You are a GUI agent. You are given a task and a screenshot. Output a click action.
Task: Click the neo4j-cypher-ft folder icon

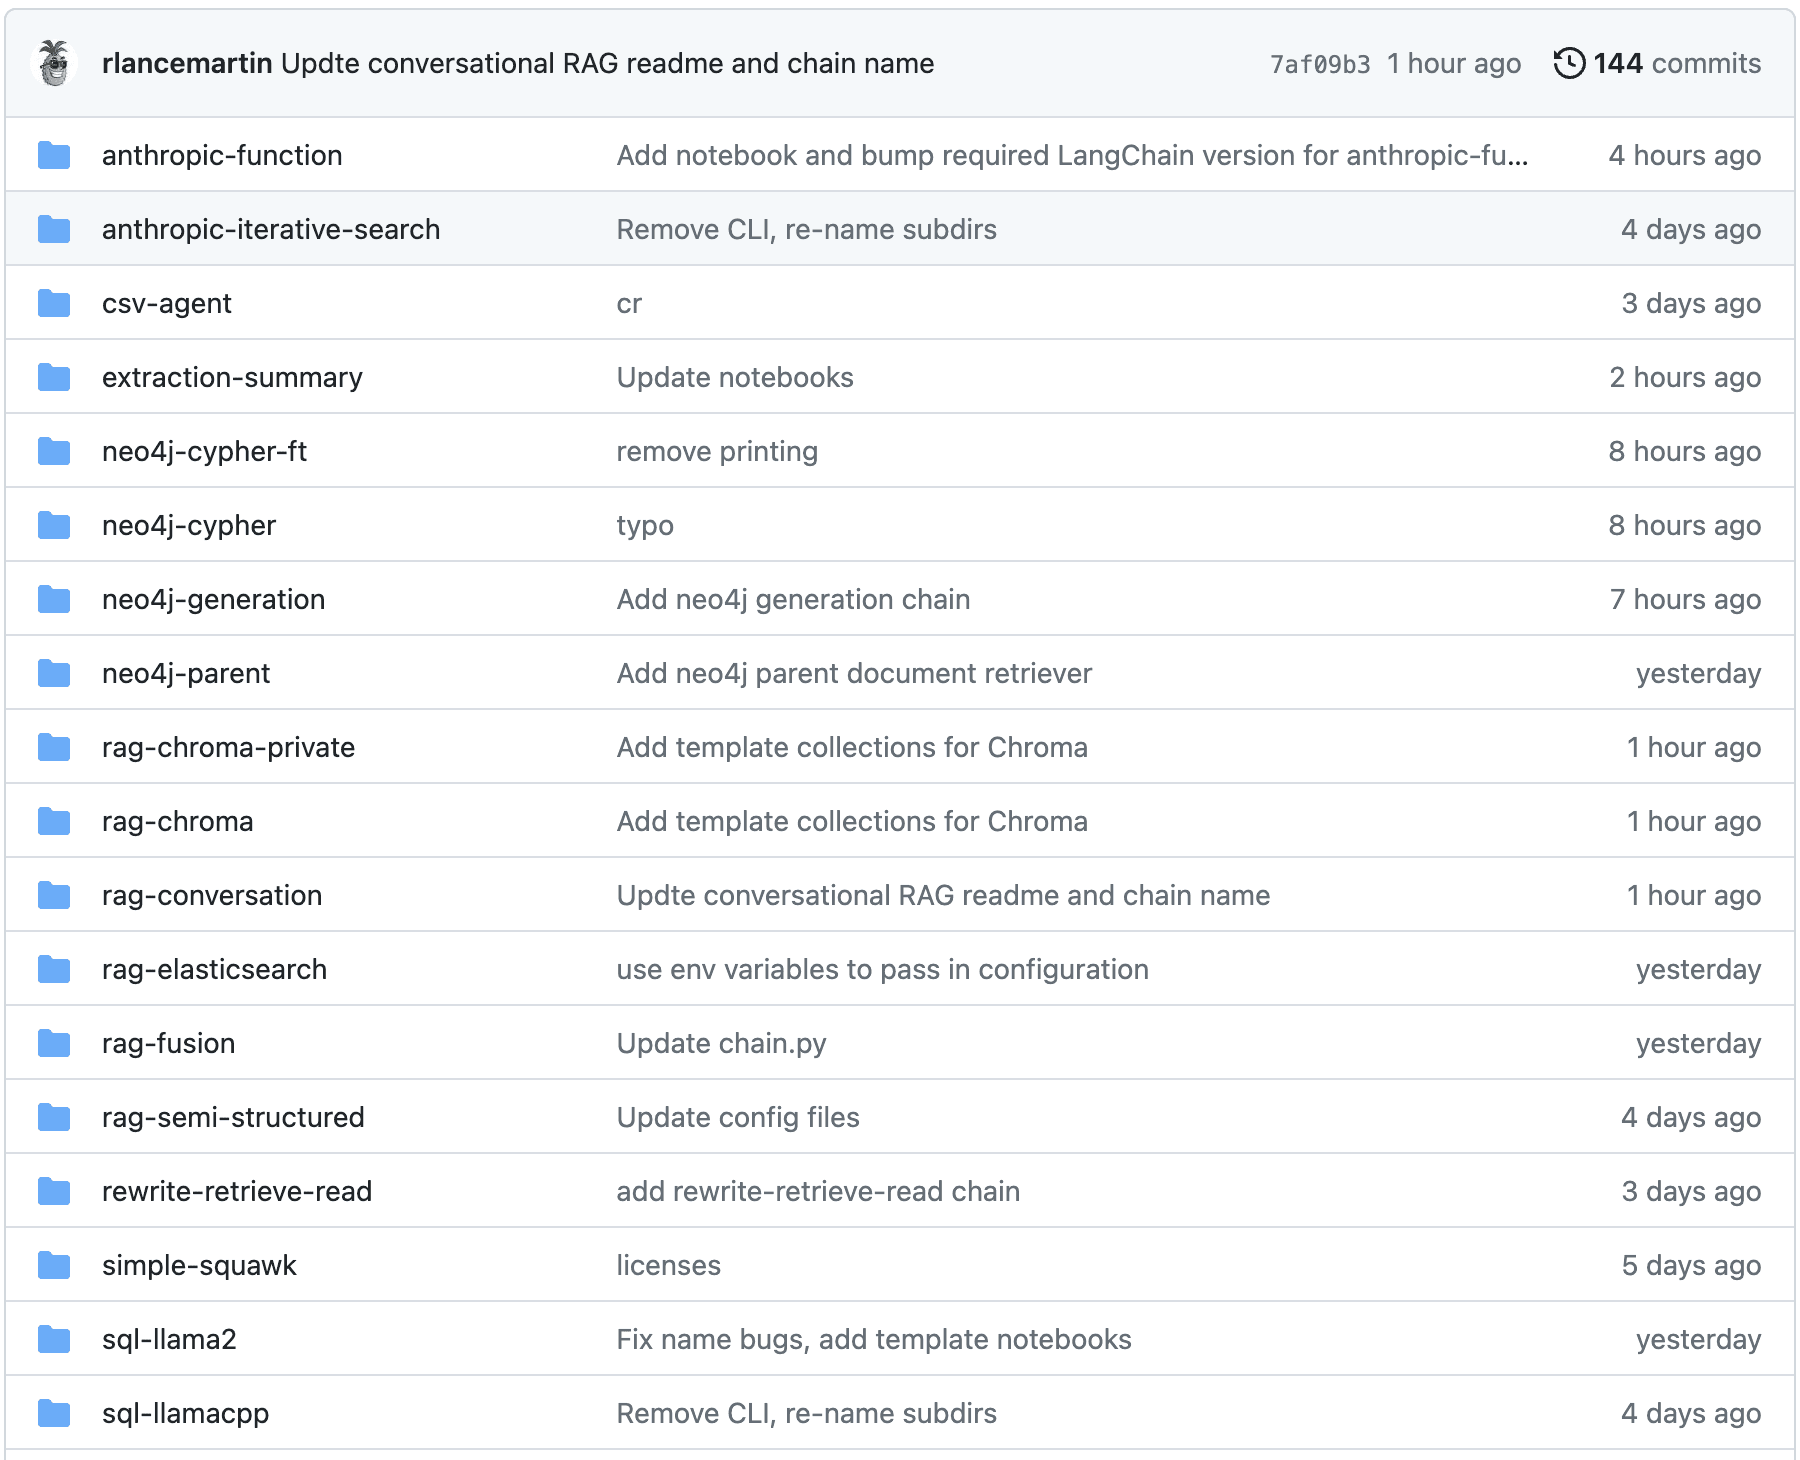[x=54, y=451]
